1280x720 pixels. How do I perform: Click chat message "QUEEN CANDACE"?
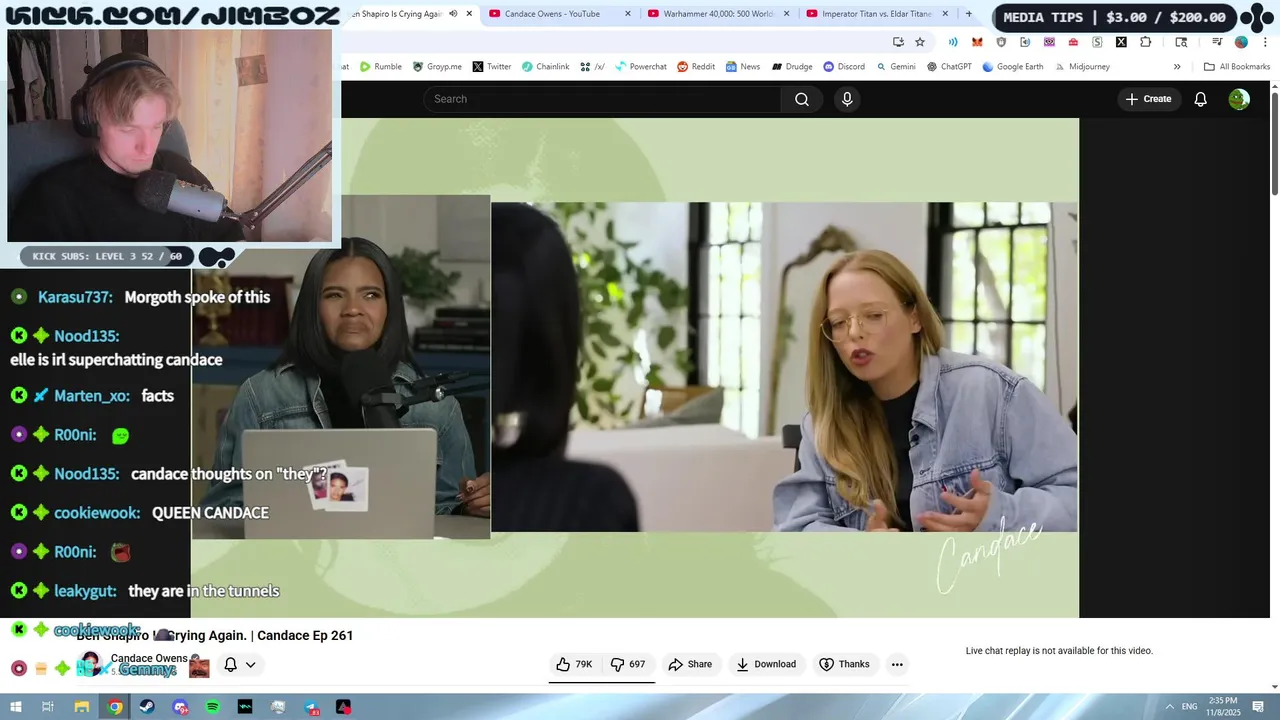[210, 513]
